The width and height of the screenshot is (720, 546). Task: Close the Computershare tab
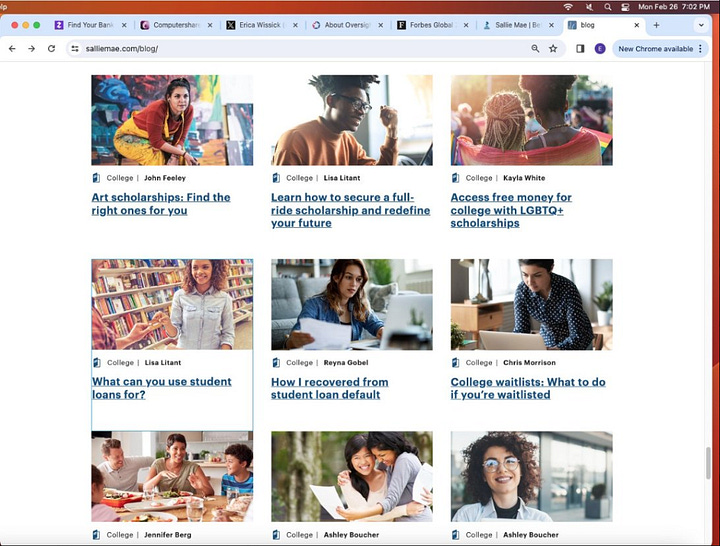[210, 25]
